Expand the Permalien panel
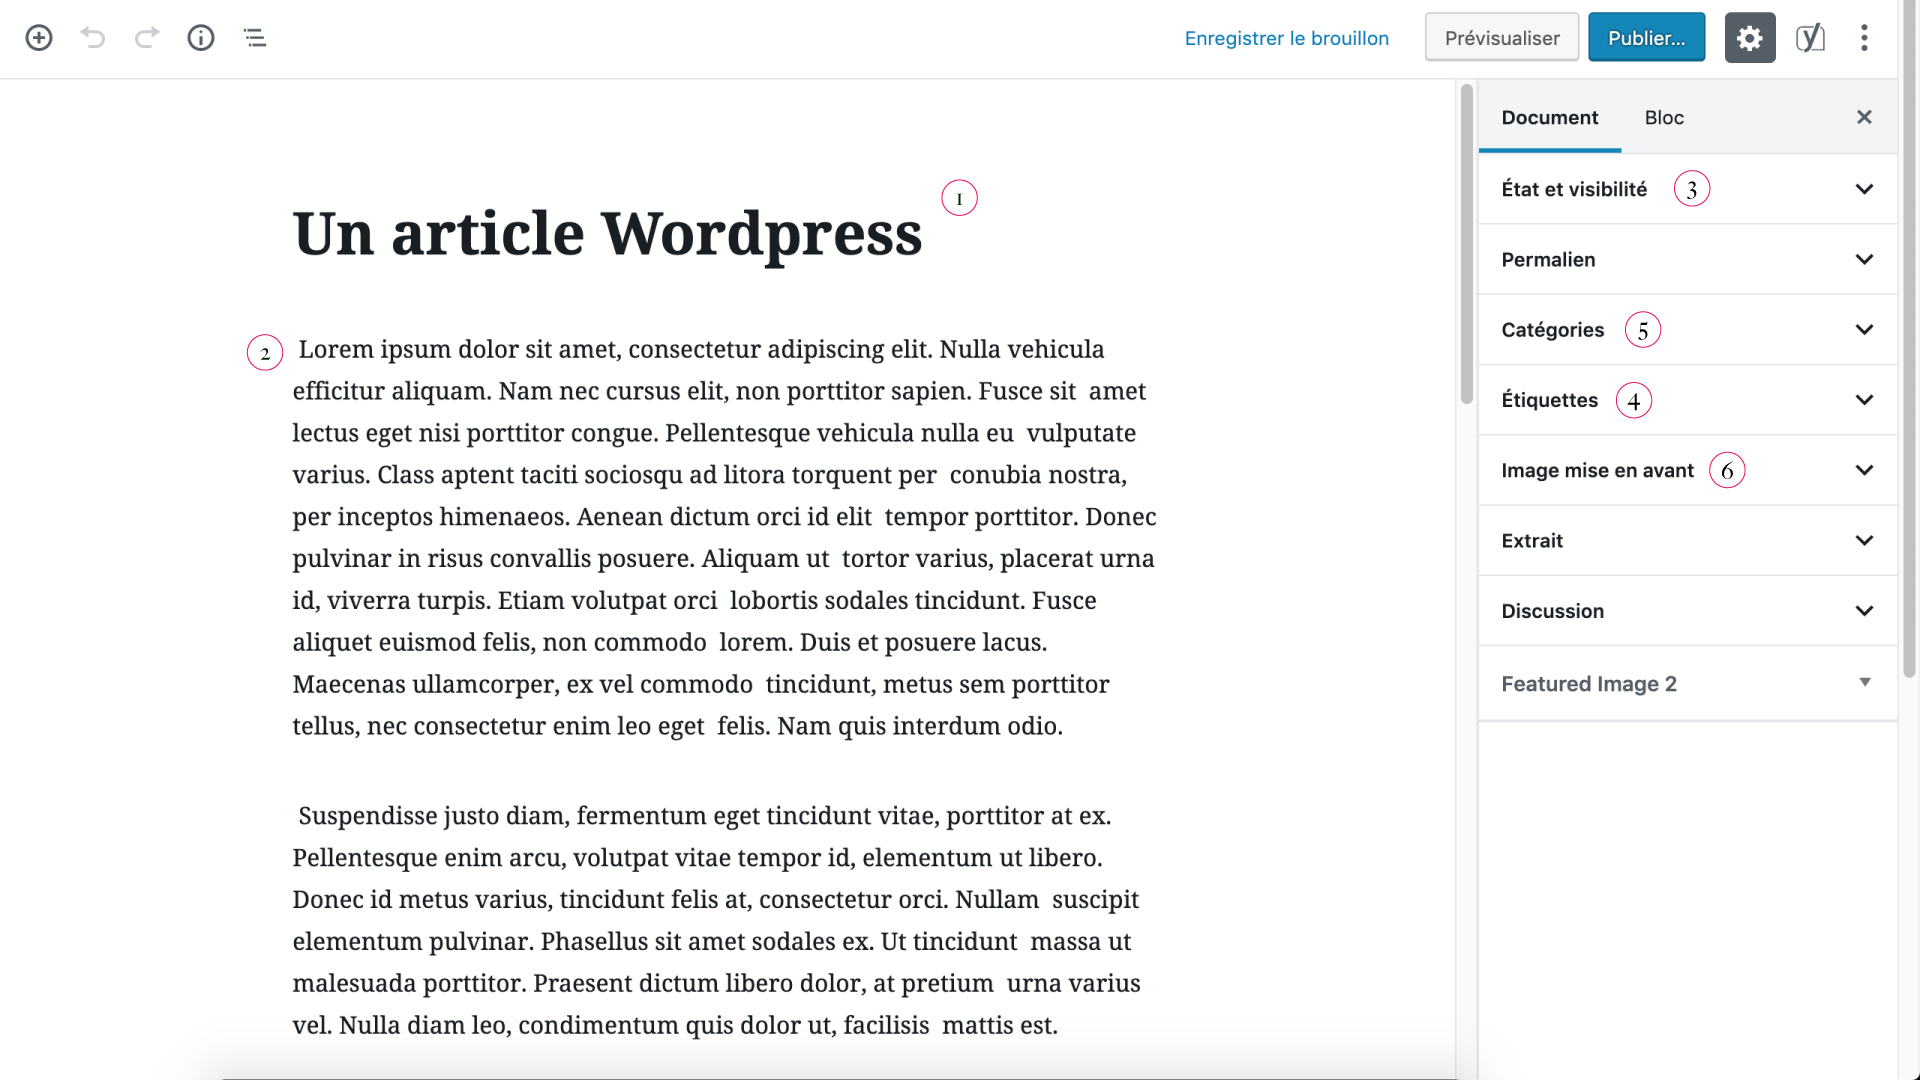Image resolution: width=1920 pixels, height=1080 pixels. pos(1687,259)
